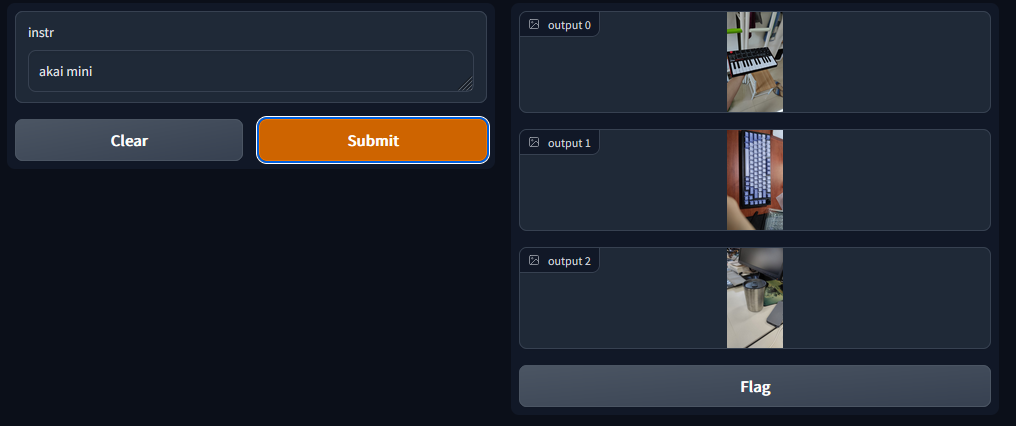Select the output 1 label tag

(560, 143)
